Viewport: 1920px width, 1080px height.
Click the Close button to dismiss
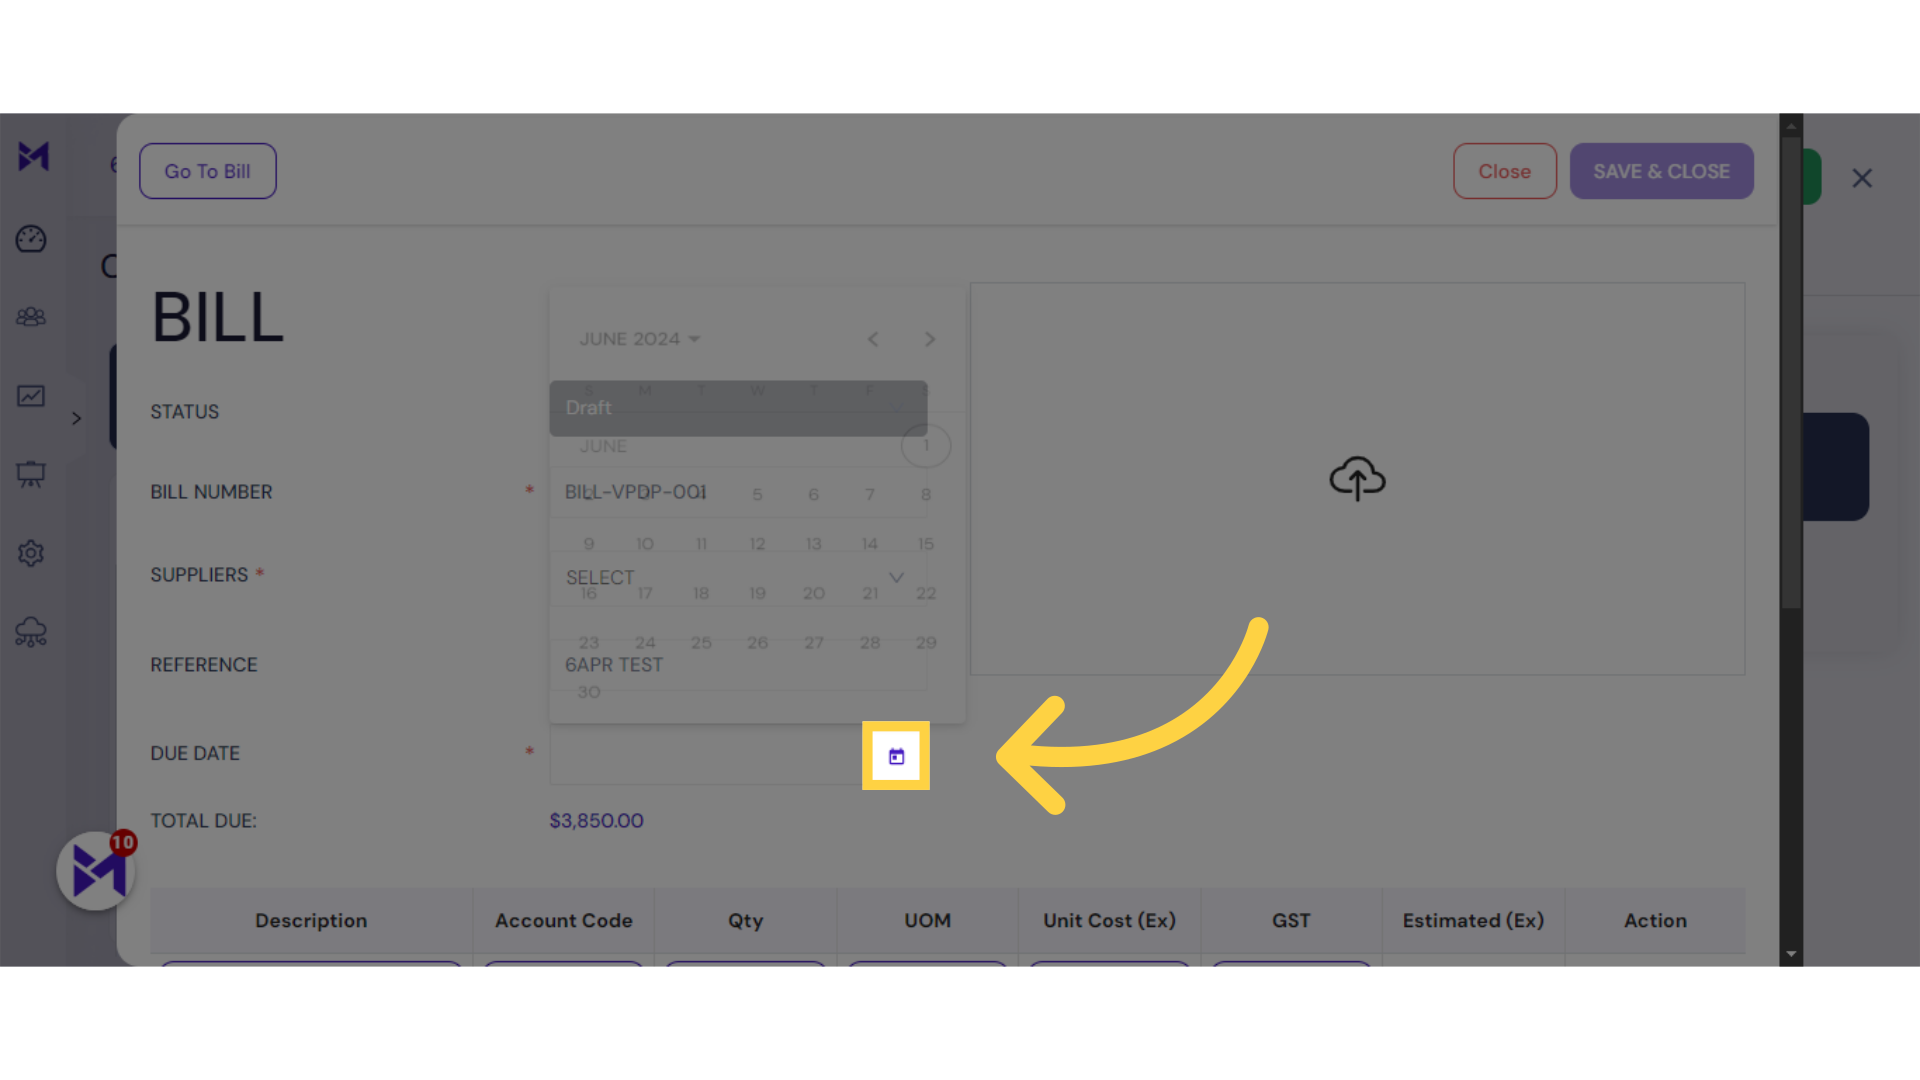tap(1503, 170)
